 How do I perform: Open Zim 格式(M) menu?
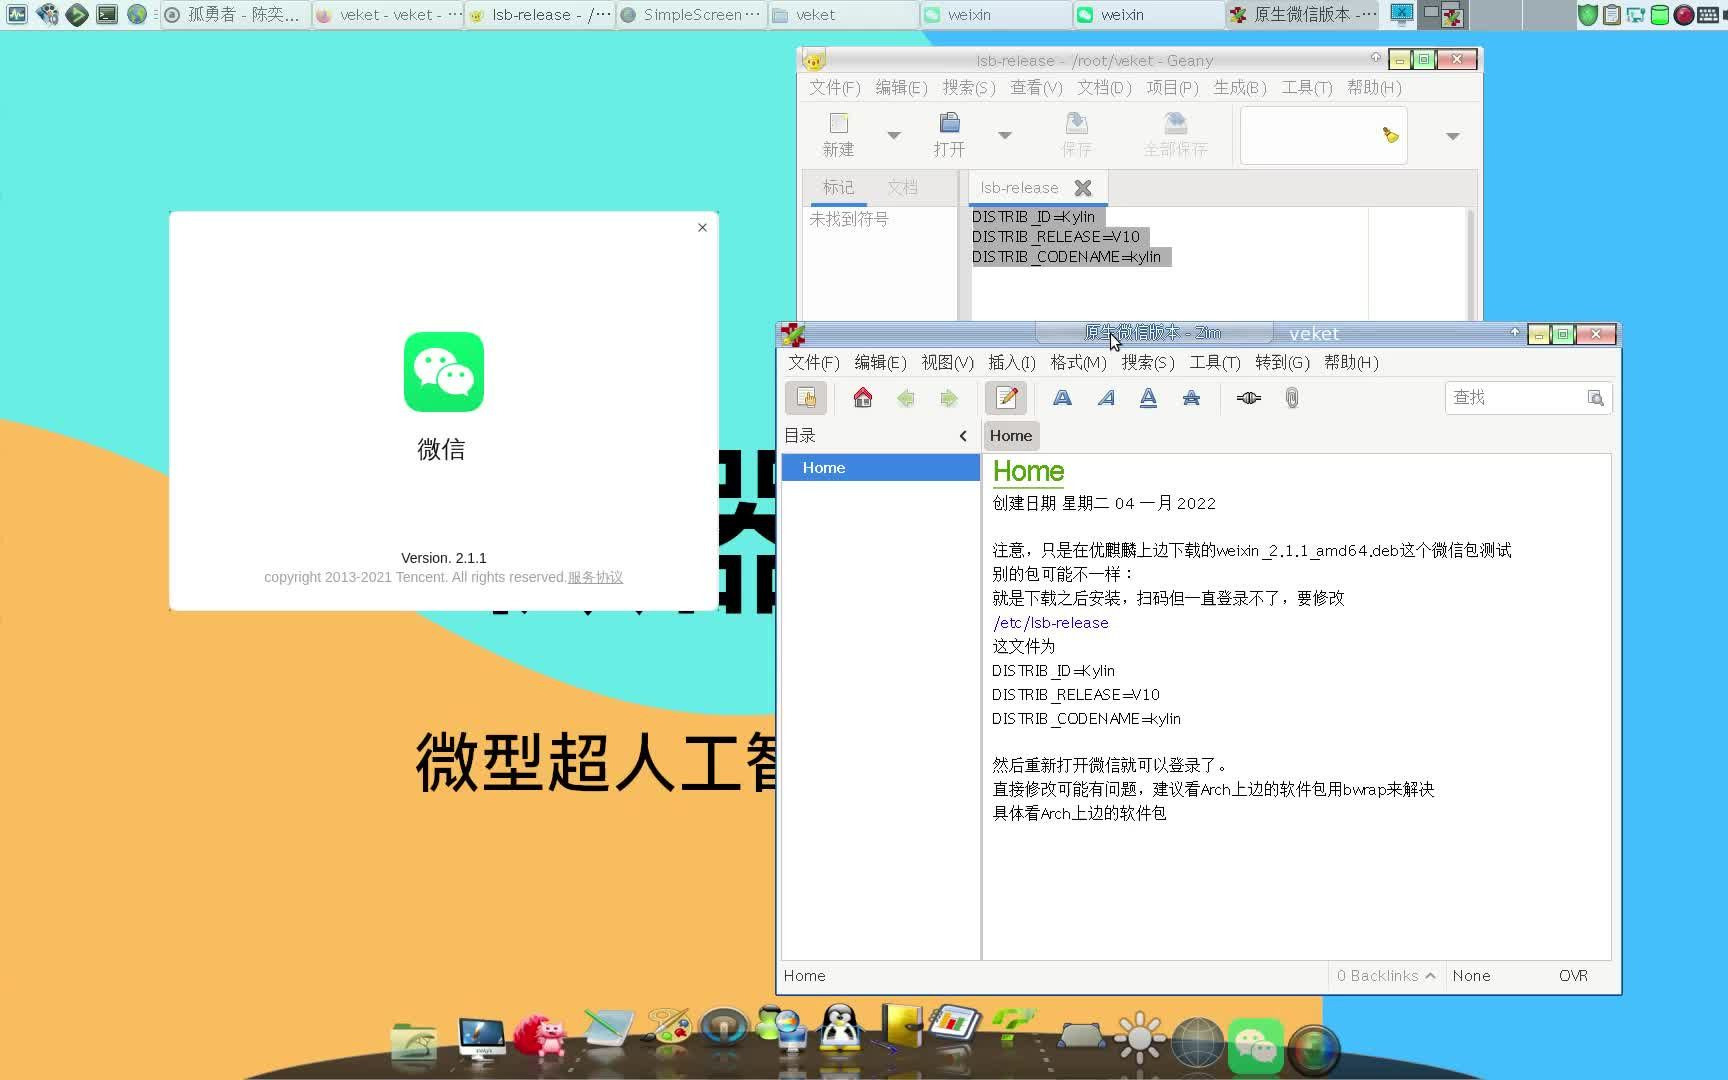(x=1078, y=363)
